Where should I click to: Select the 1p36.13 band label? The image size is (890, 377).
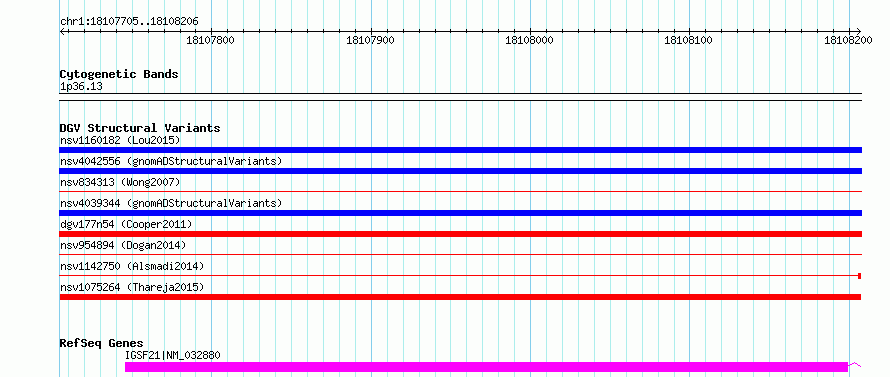pyautogui.click(x=81, y=87)
